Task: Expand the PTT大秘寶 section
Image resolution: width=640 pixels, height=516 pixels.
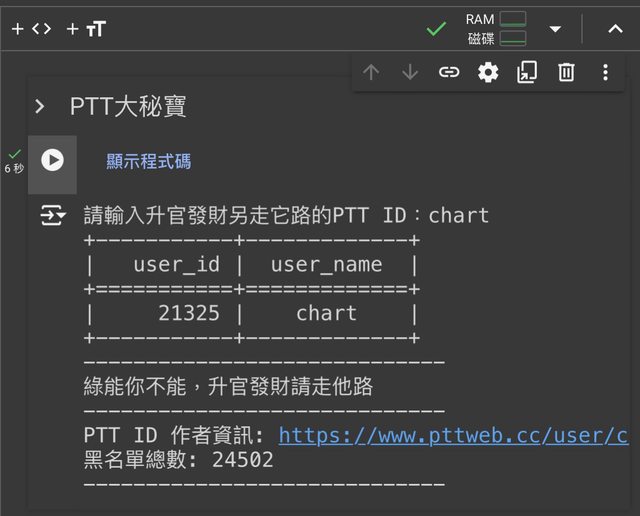Action: 40,106
